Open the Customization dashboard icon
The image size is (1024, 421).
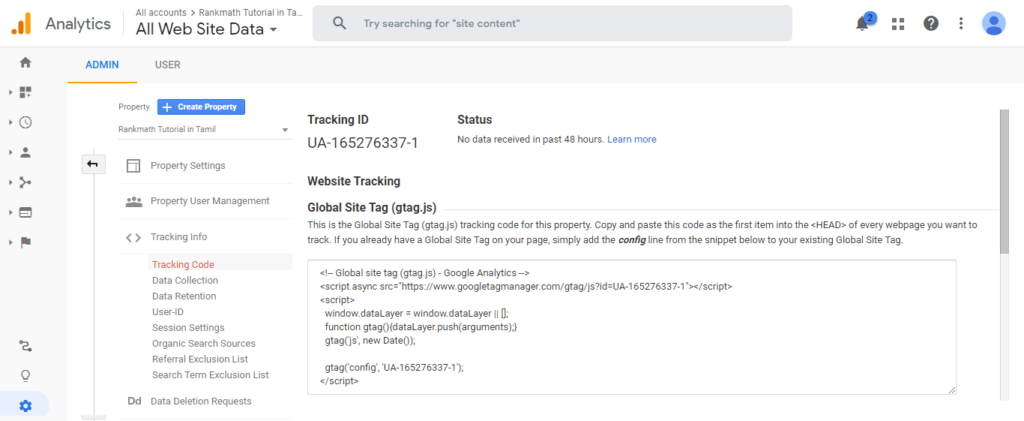[x=25, y=92]
